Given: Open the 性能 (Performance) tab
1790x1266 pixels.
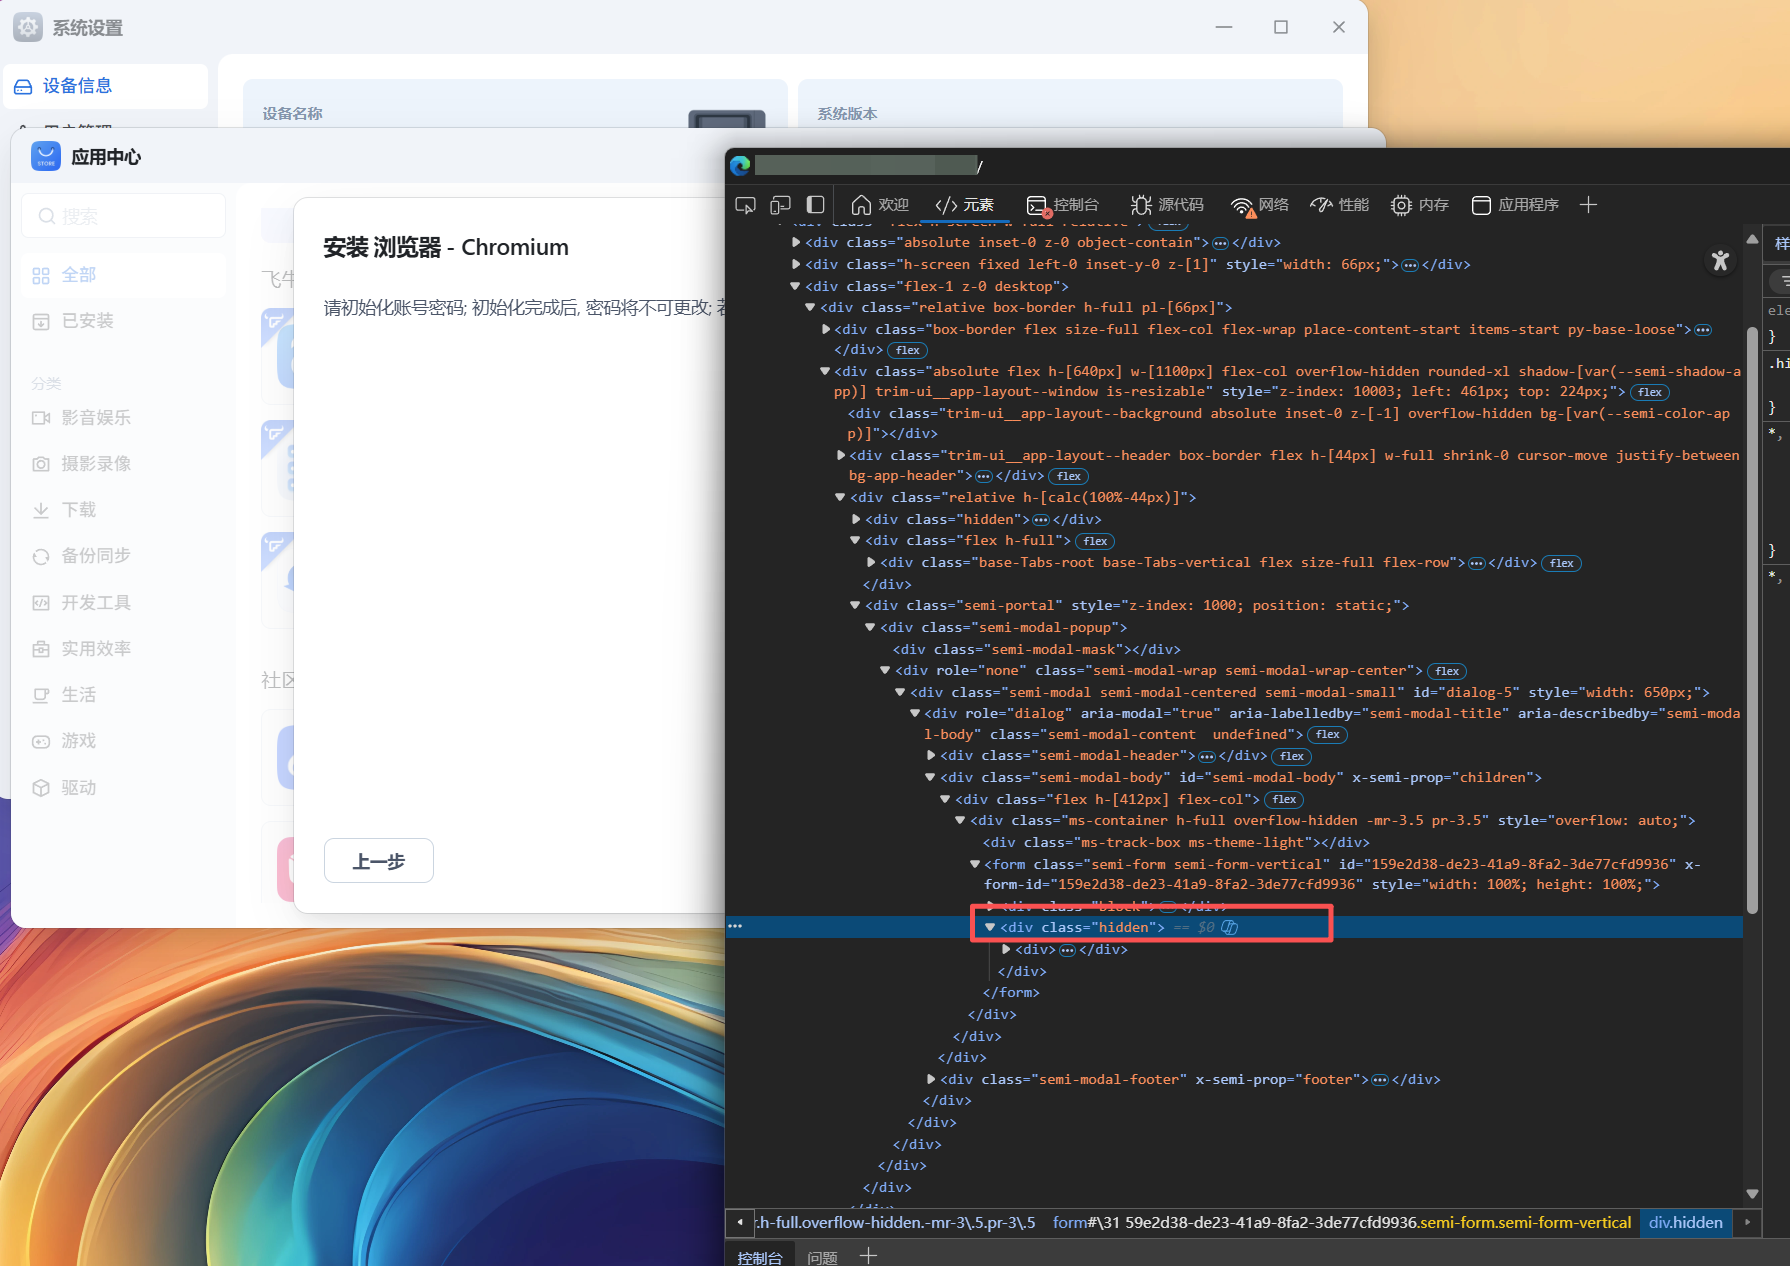Looking at the screenshot, I should [1340, 205].
